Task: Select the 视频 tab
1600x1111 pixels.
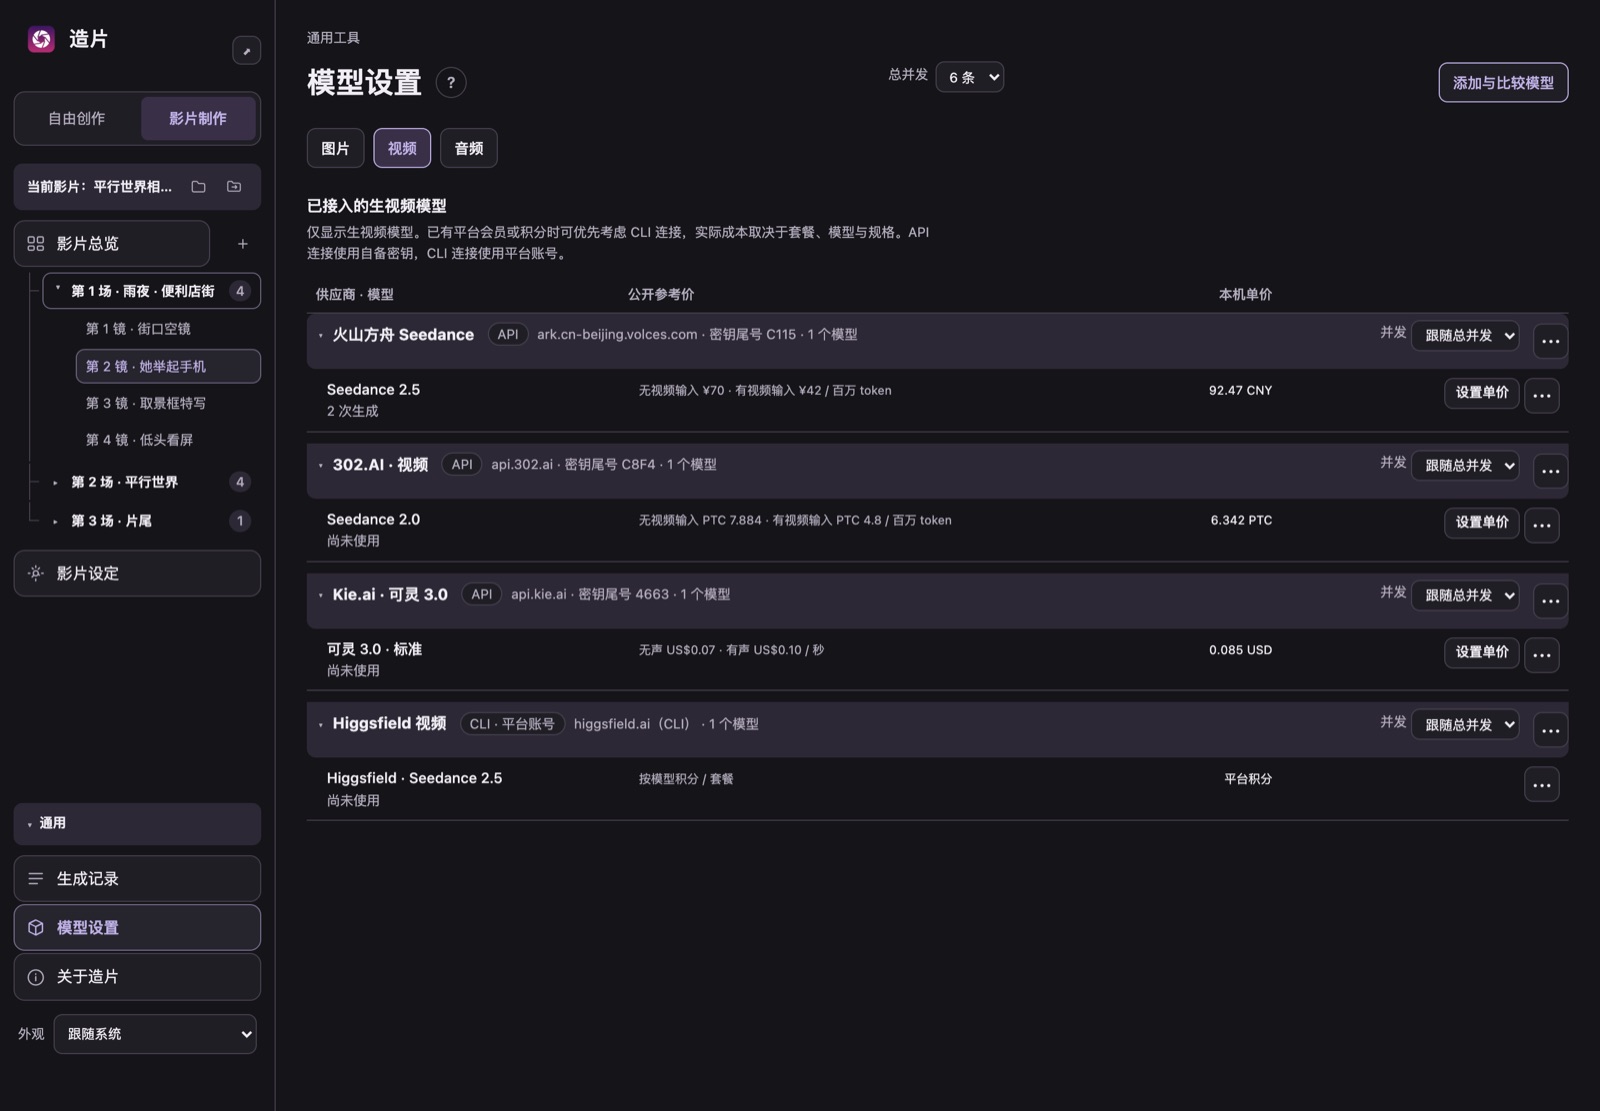Action: tap(402, 148)
